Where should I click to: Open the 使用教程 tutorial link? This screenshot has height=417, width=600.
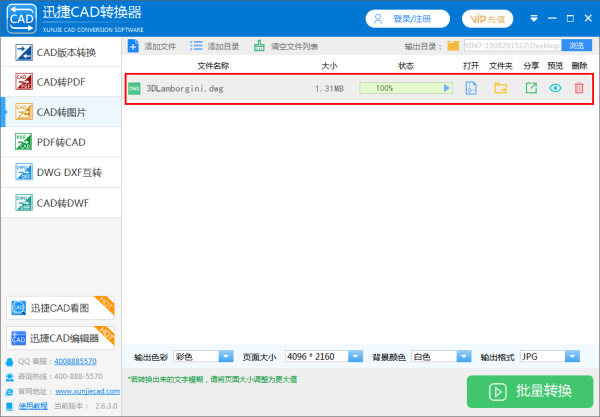[x=33, y=406]
